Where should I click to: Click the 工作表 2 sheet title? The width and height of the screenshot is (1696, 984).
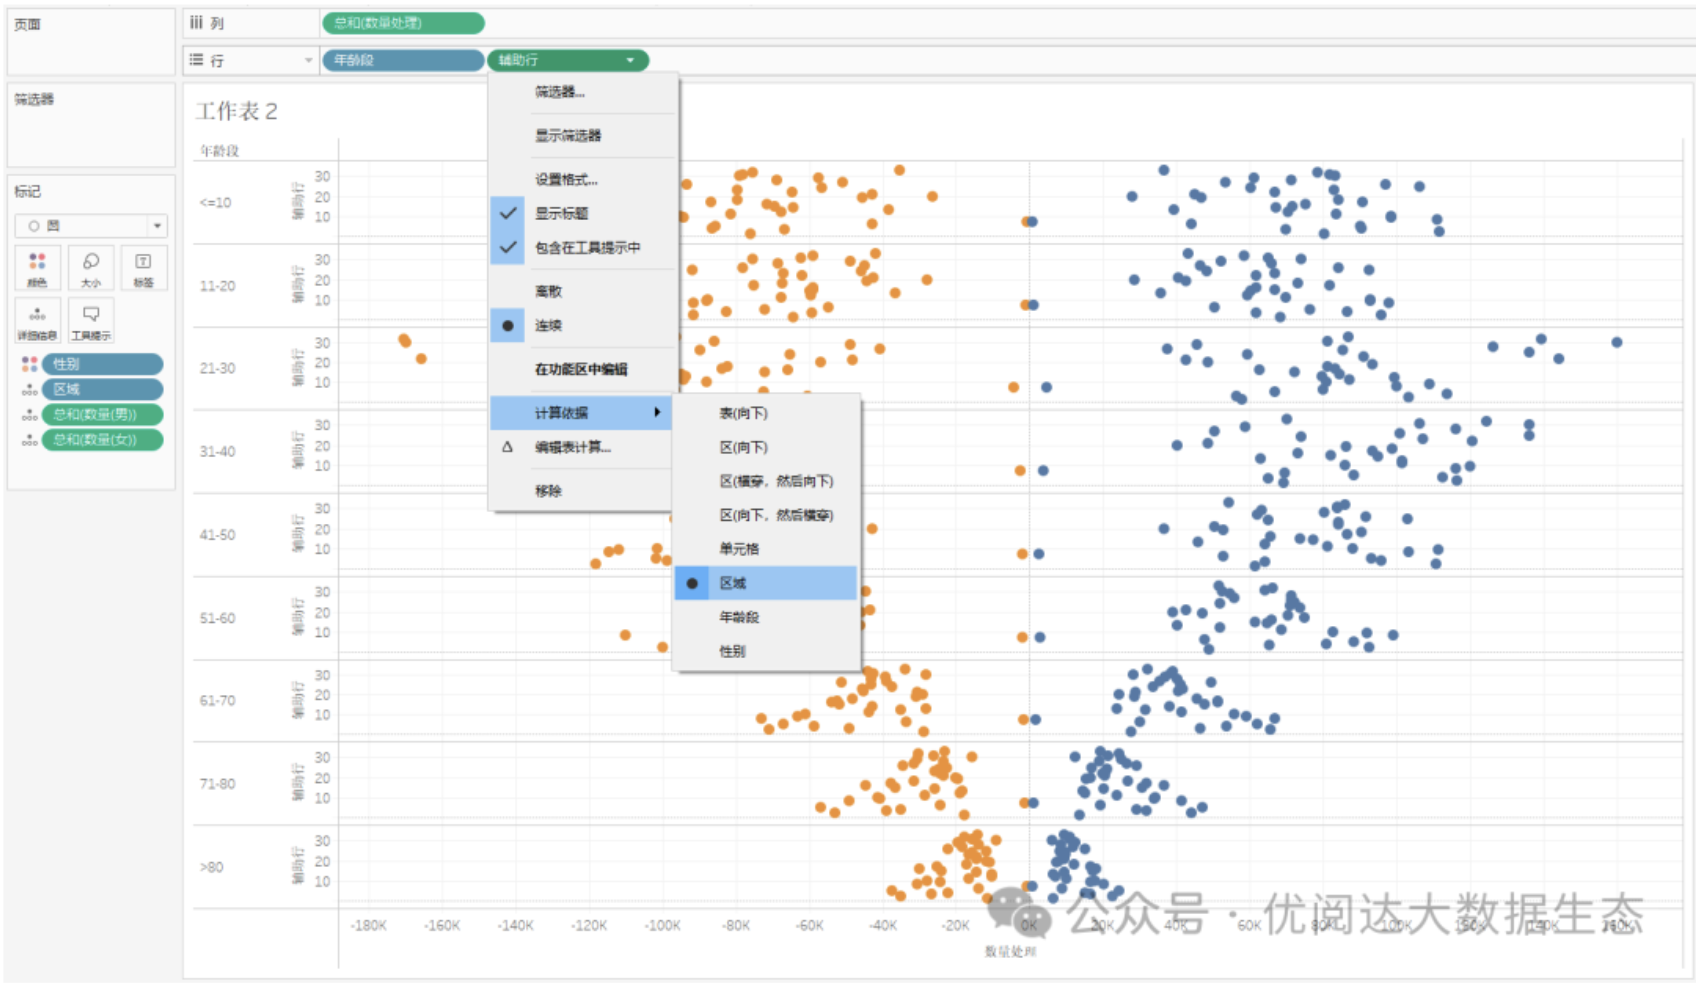(237, 111)
